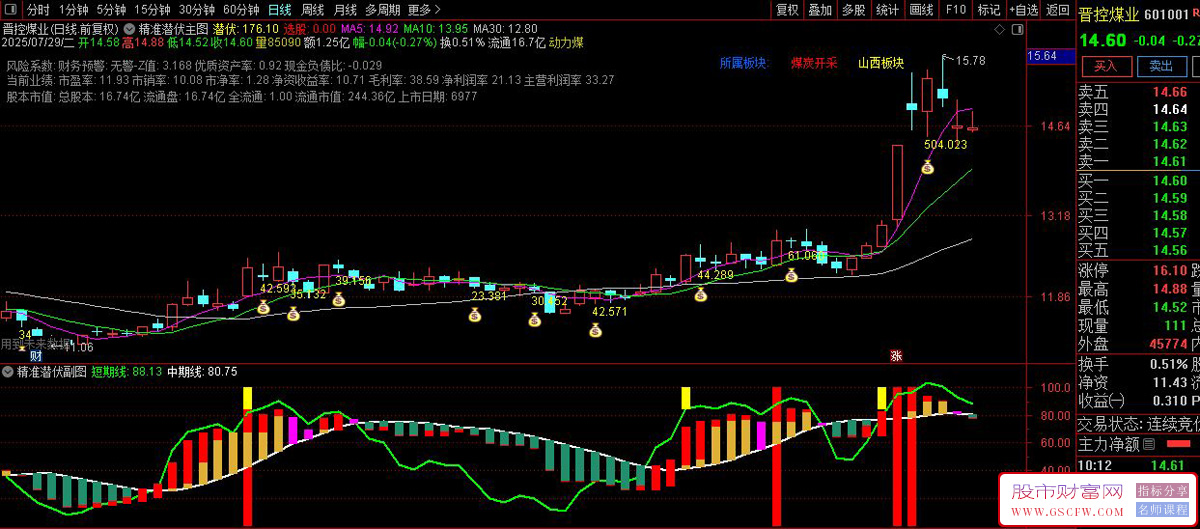Expand the 更多 periods menu
Image resolution: width=1200 pixels, height=529 pixels.
click(x=423, y=10)
